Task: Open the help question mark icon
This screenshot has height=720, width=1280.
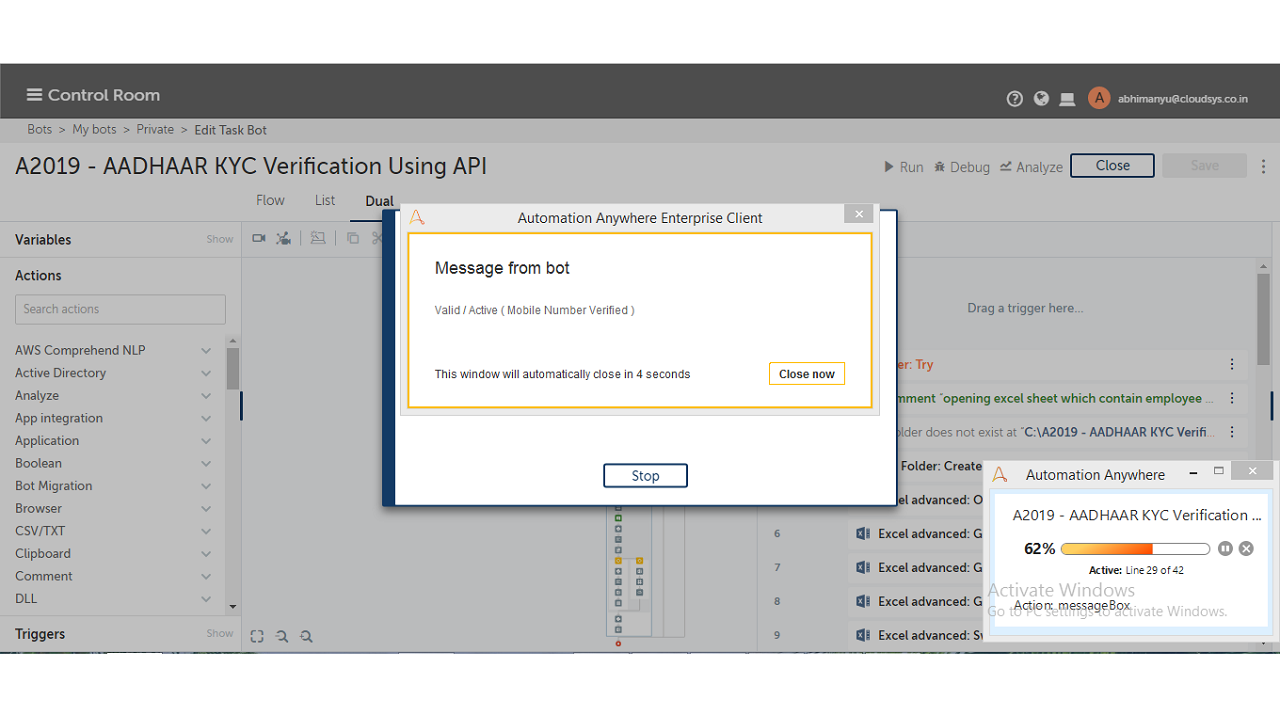Action: [1015, 98]
